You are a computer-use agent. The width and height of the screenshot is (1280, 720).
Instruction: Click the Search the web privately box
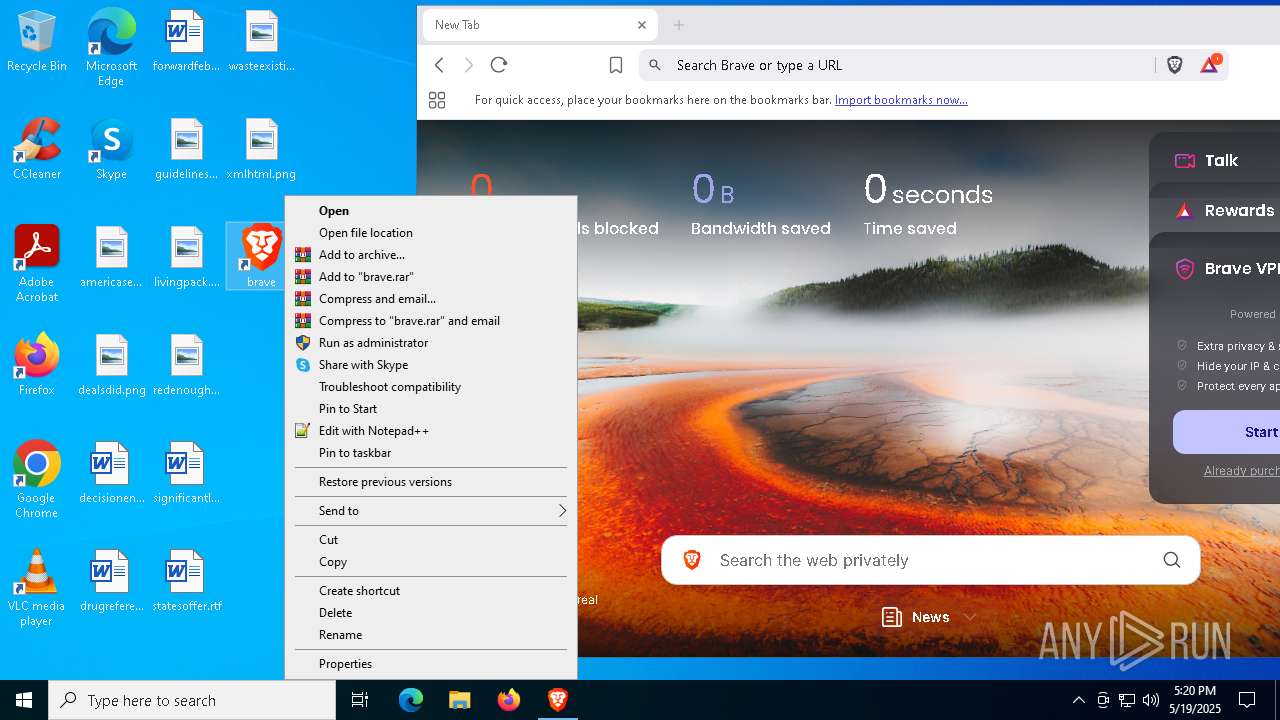(x=930, y=560)
